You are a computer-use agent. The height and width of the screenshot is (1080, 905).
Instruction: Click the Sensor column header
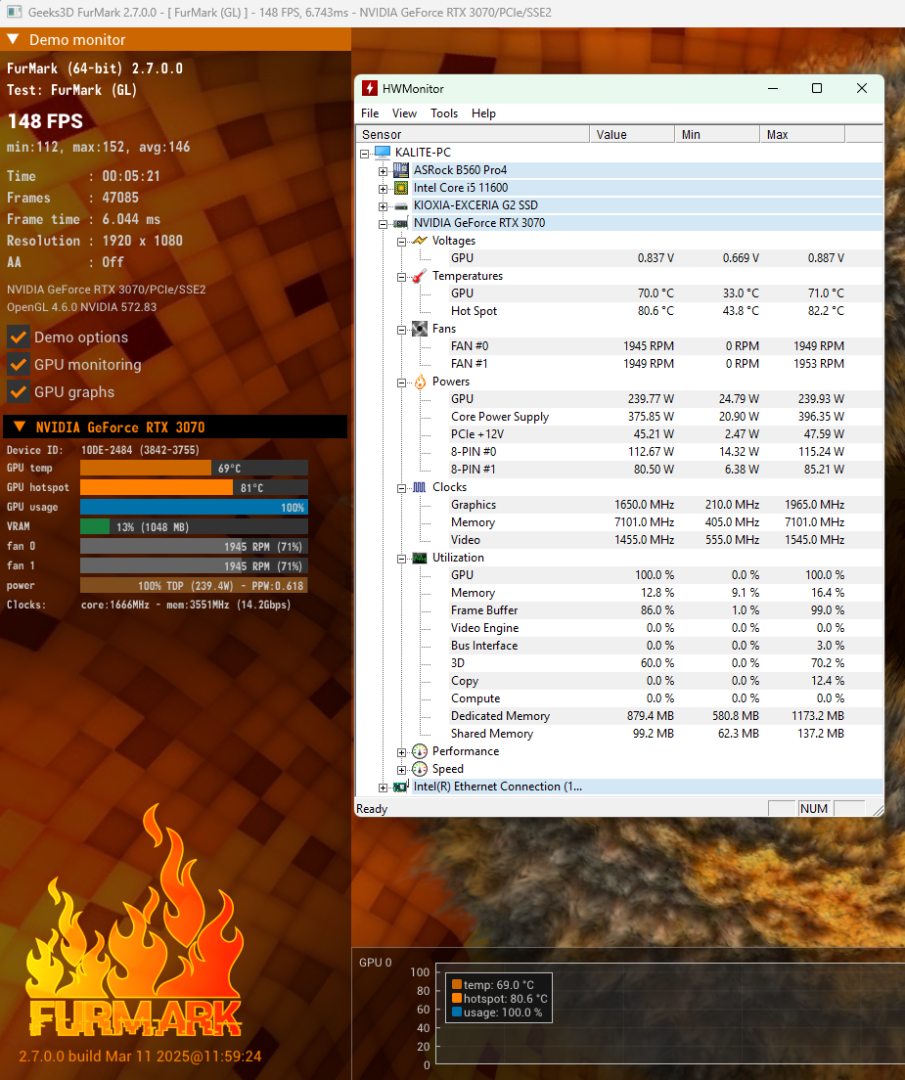pyautogui.click(x=472, y=134)
